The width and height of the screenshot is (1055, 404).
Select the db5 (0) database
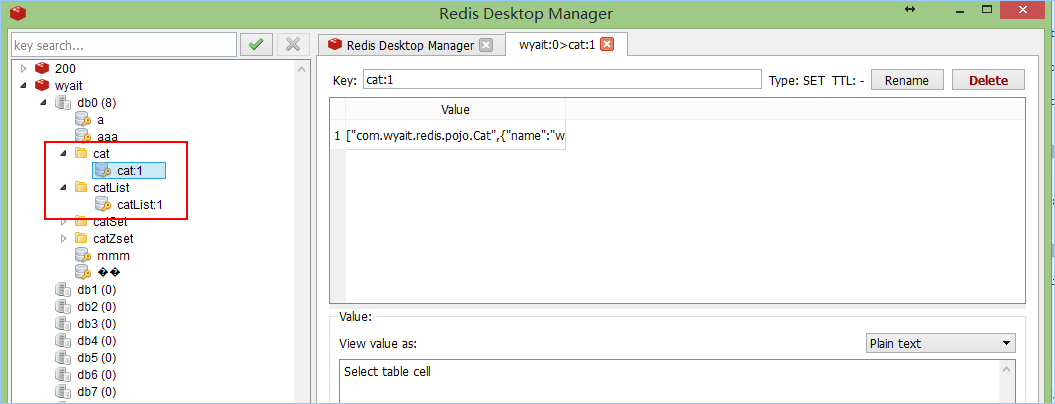pos(97,358)
